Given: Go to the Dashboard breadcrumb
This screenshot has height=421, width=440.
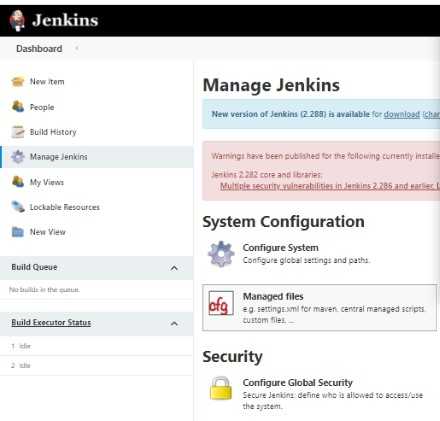Looking at the screenshot, I should pyautogui.click(x=39, y=49).
